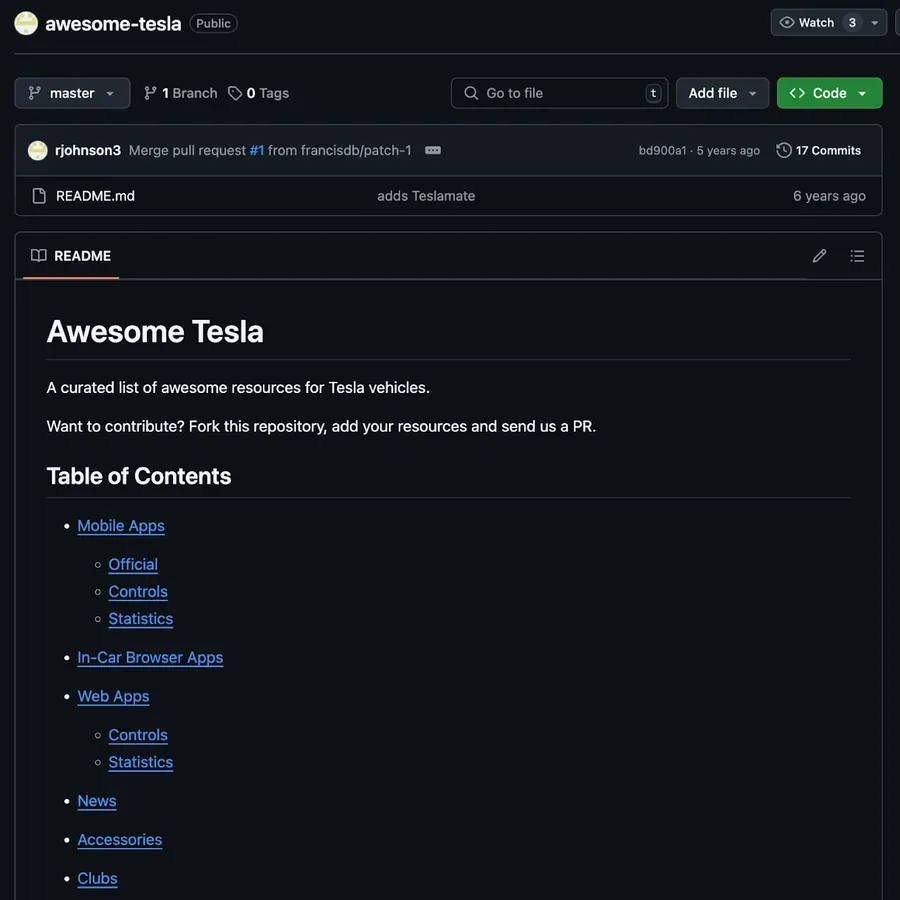This screenshot has height=900, width=900.
Task: Open the README.md file
Action: tap(95, 196)
